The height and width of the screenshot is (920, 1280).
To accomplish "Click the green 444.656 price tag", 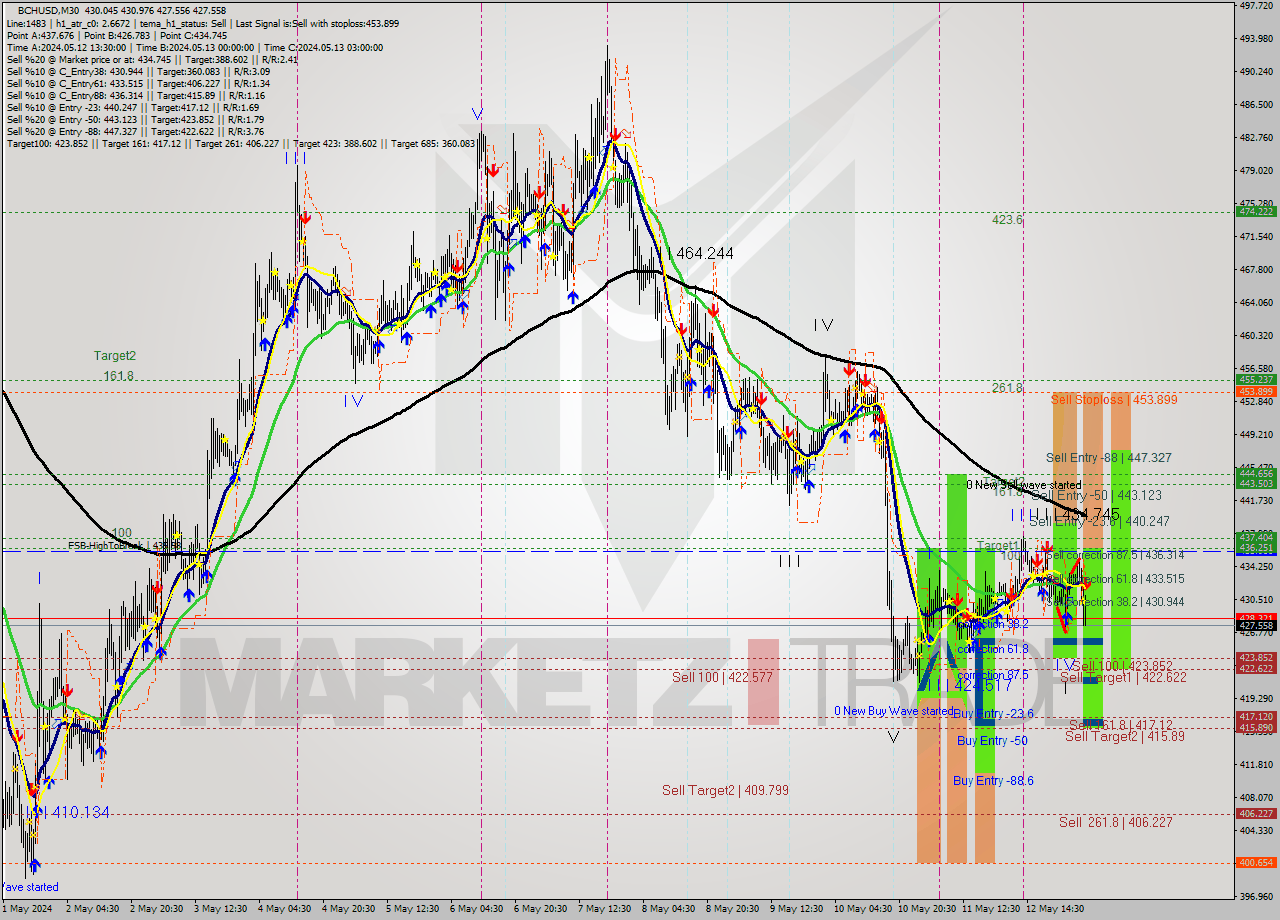I will (1256, 473).
